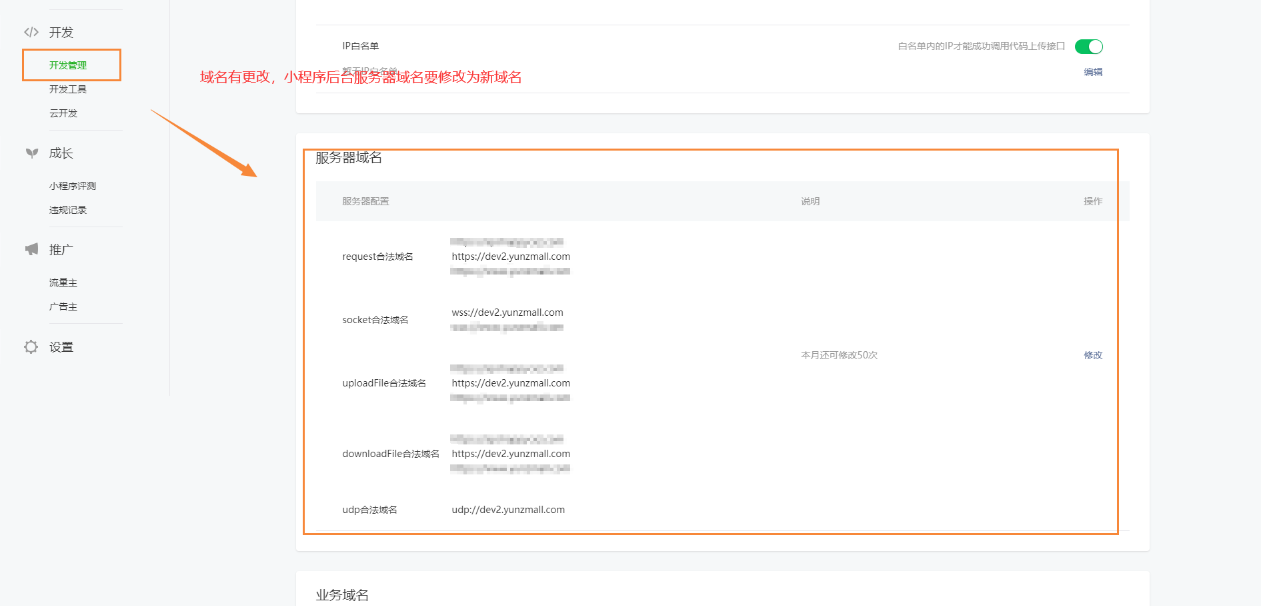Open 开发工具 from the sidebar
Screen dimensions: 1261x606
[68, 89]
